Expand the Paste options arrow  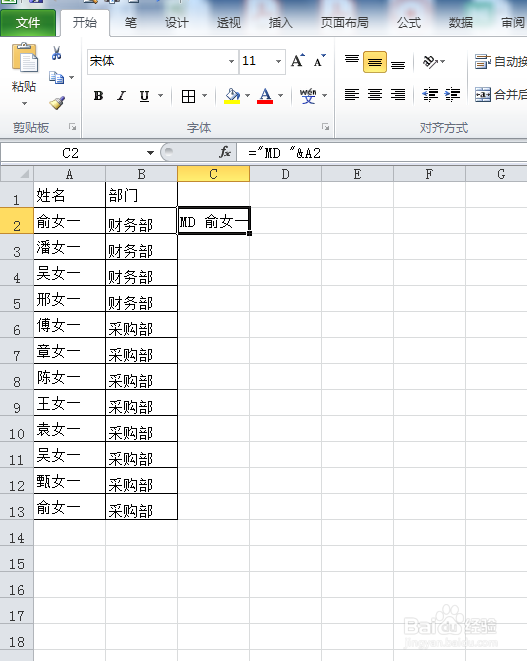pyautogui.click(x=24, y=103)
